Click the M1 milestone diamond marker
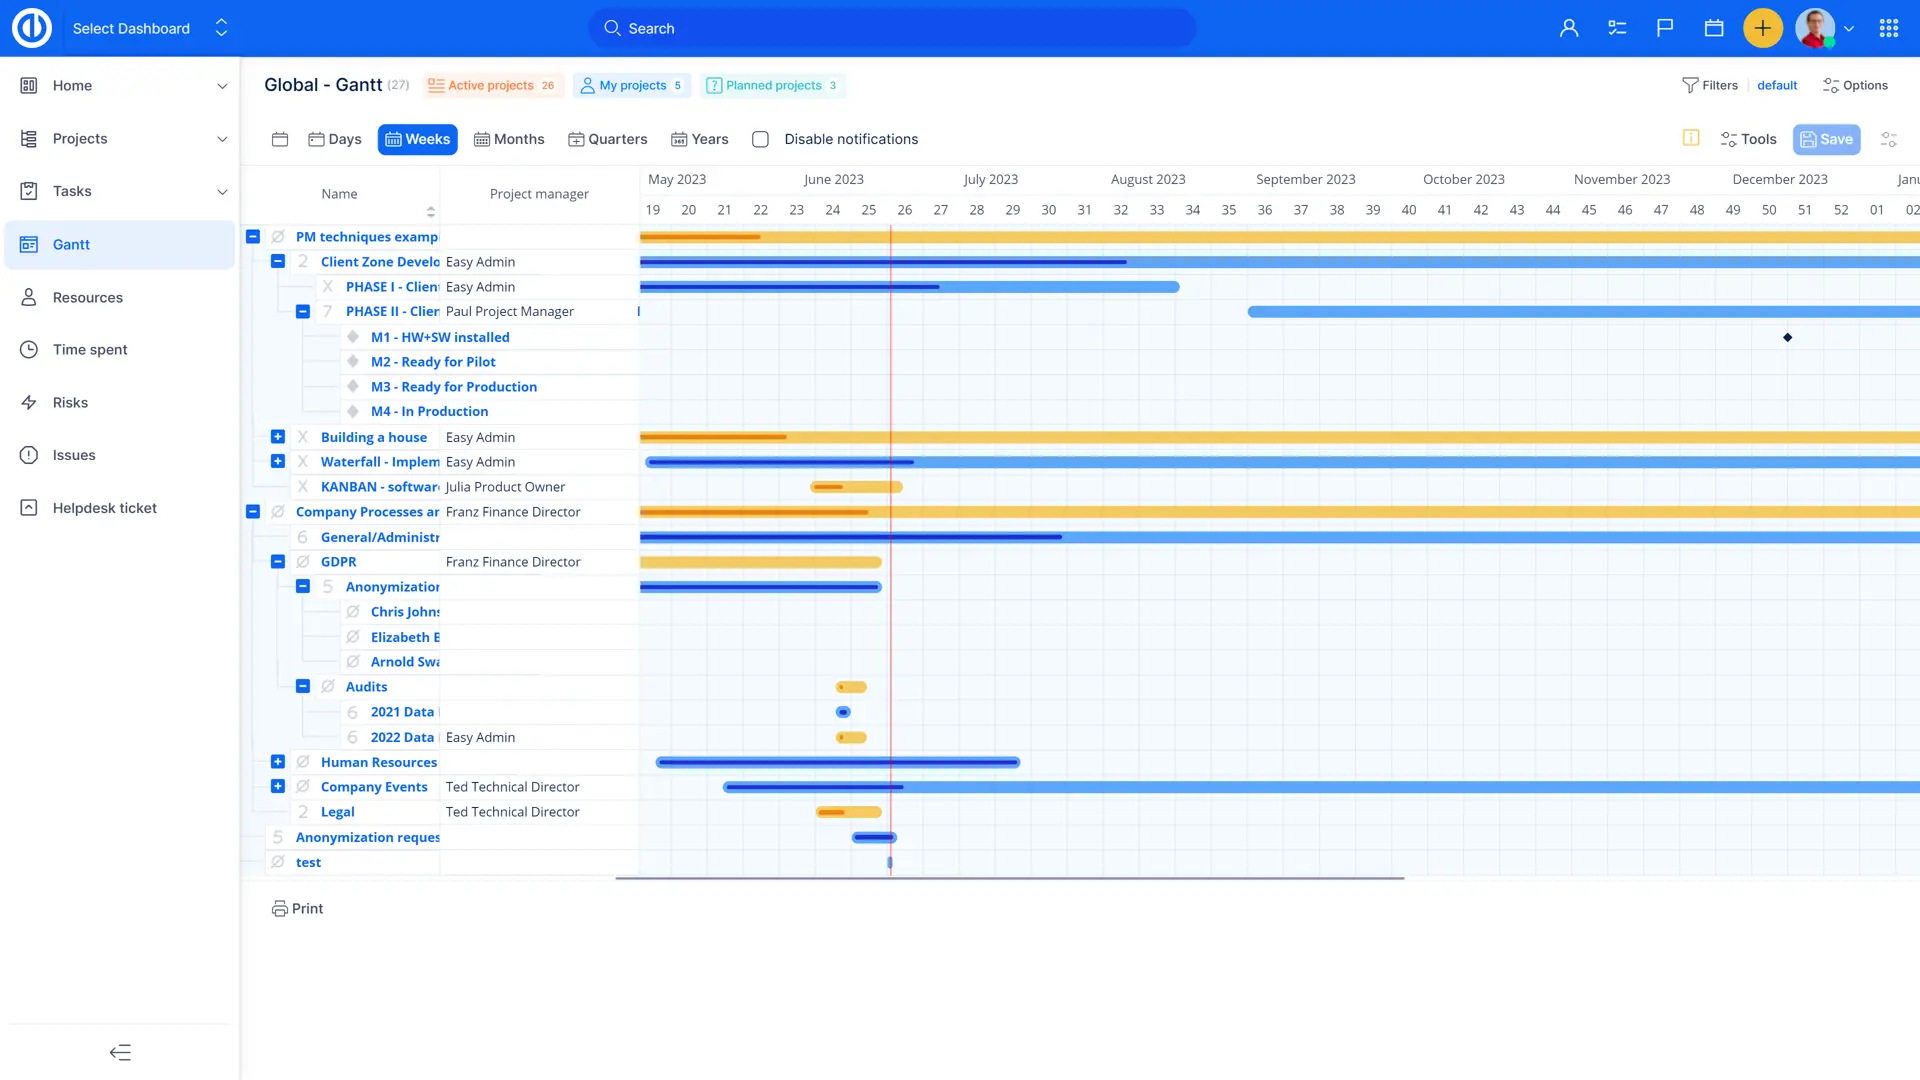The width and height of the screenshot is (1920, 1080). [x=1787, y=337]
